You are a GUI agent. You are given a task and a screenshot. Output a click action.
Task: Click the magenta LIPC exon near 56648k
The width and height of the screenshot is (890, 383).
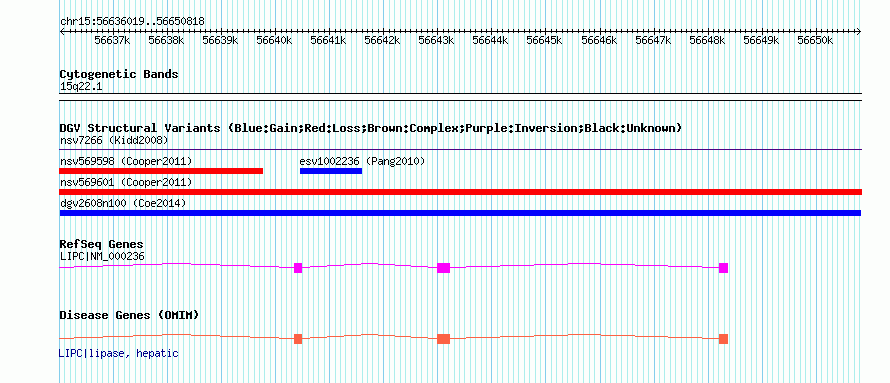[x=723, y=268]
